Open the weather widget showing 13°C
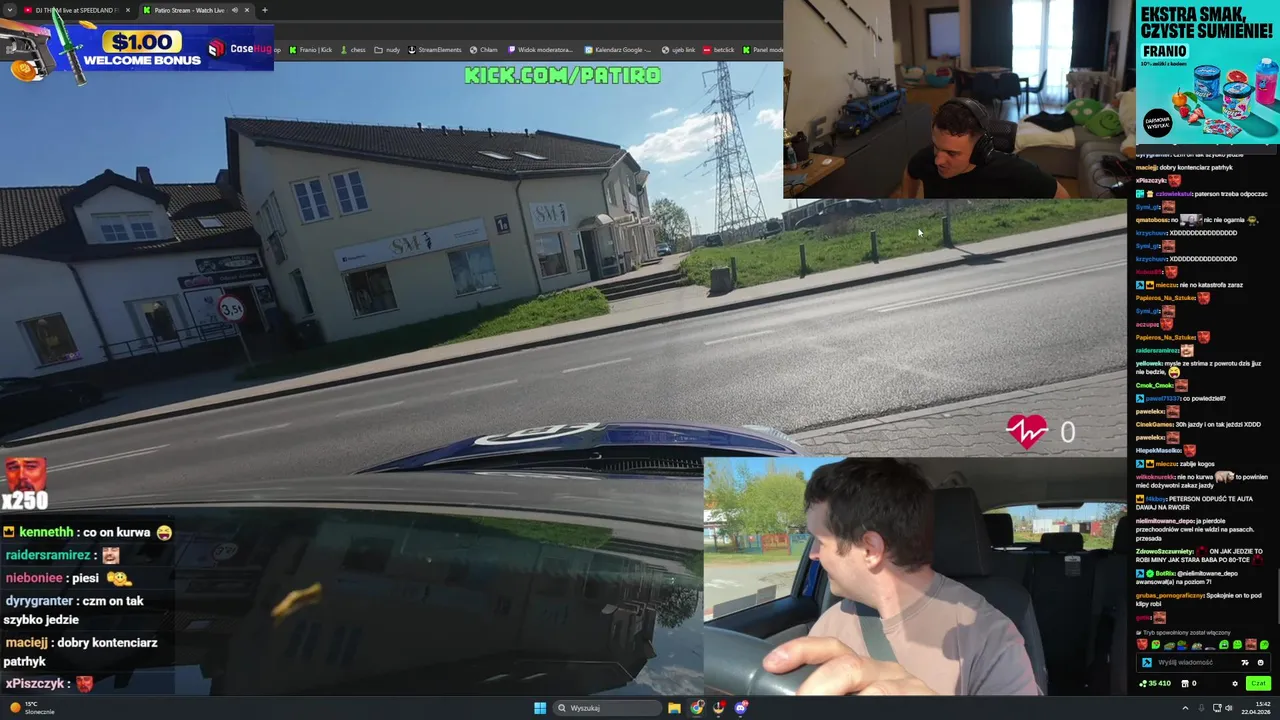 coord(30,708)
